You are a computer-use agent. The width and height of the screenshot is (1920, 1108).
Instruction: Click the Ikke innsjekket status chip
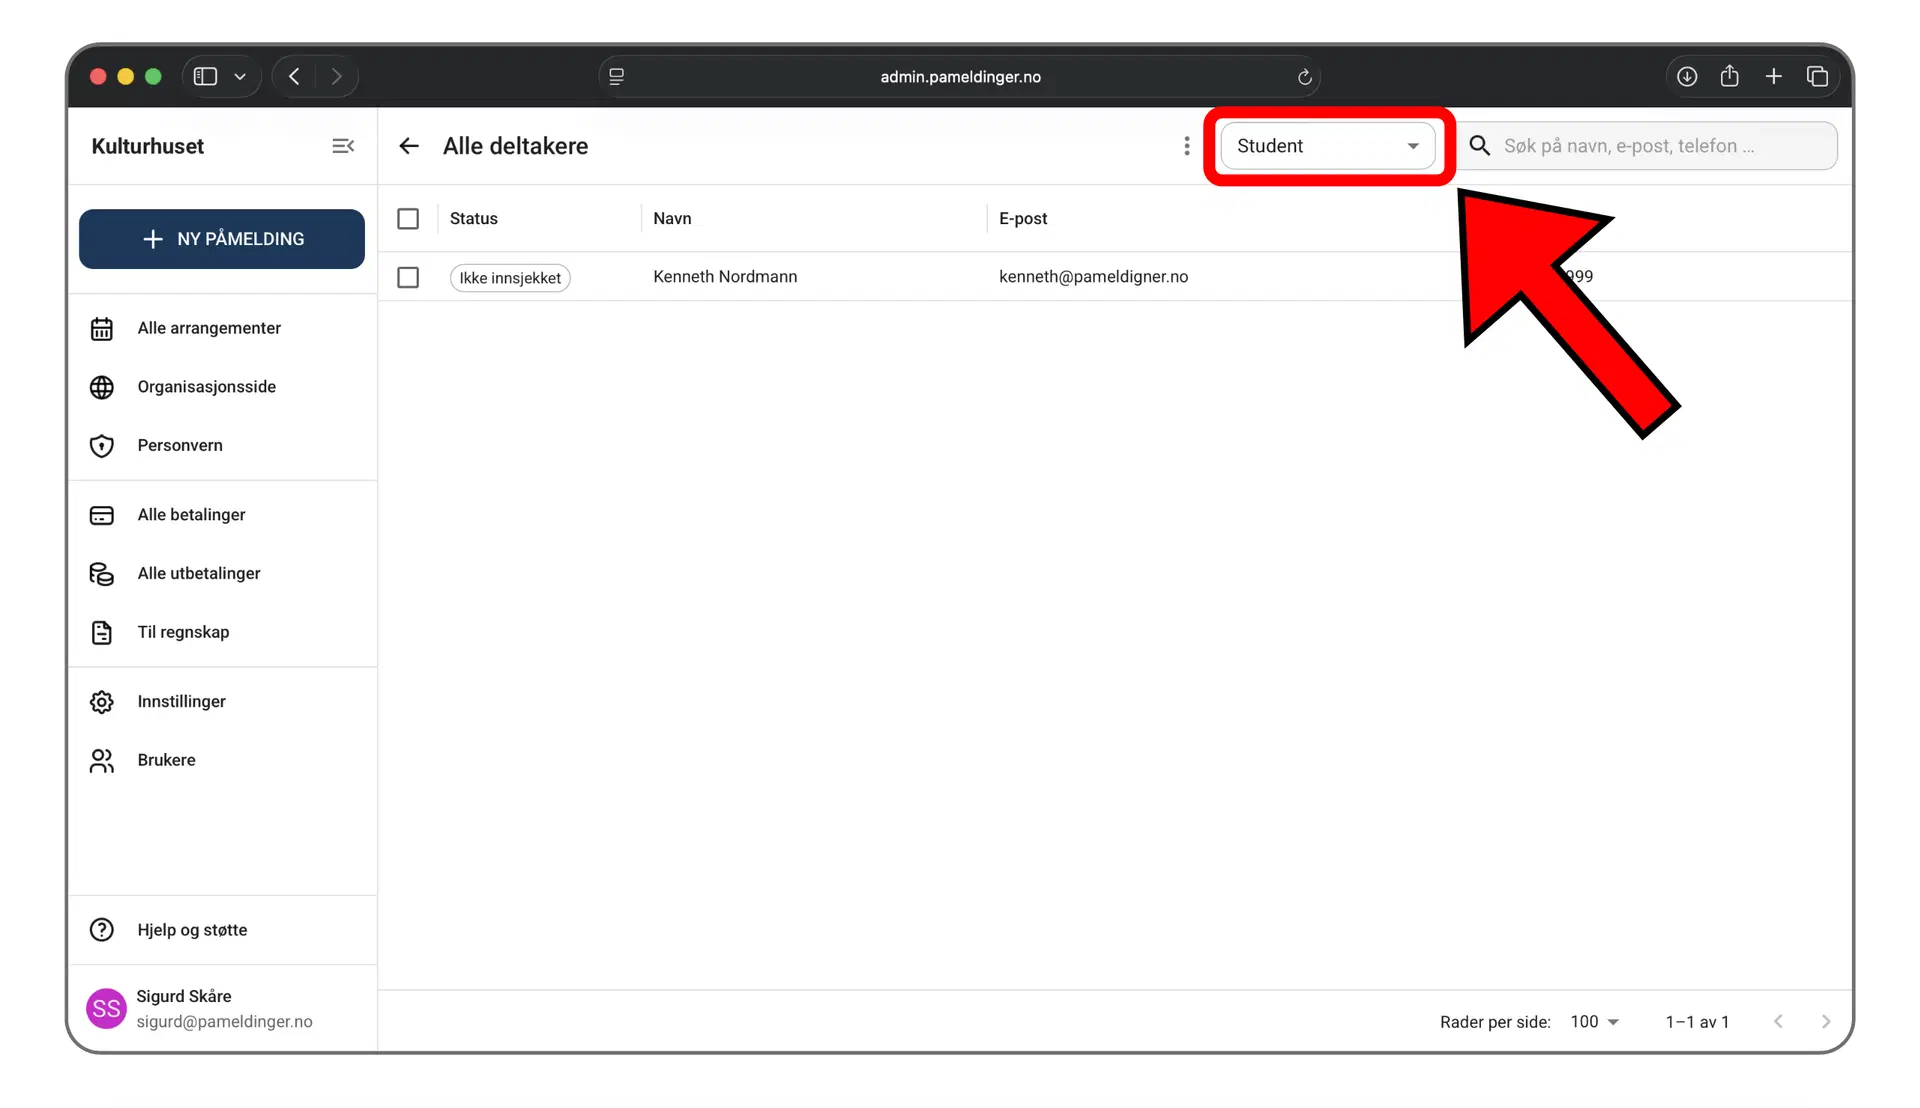click(510, 278)
